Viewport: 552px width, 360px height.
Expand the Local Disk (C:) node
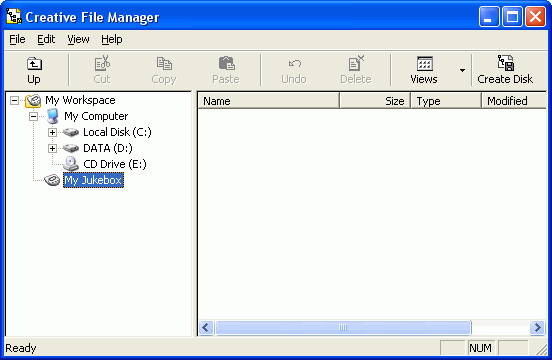[52, 133]
